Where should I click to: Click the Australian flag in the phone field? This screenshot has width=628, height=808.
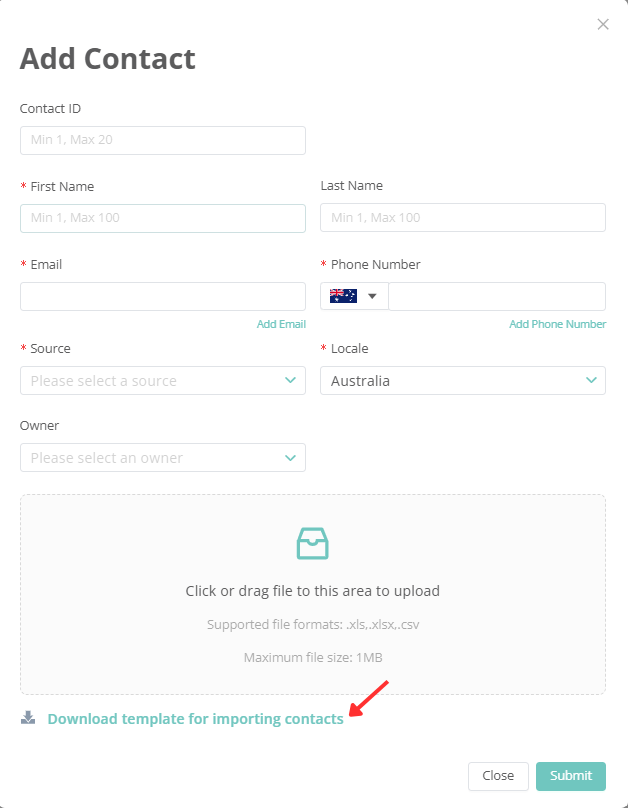click(342, 295)
